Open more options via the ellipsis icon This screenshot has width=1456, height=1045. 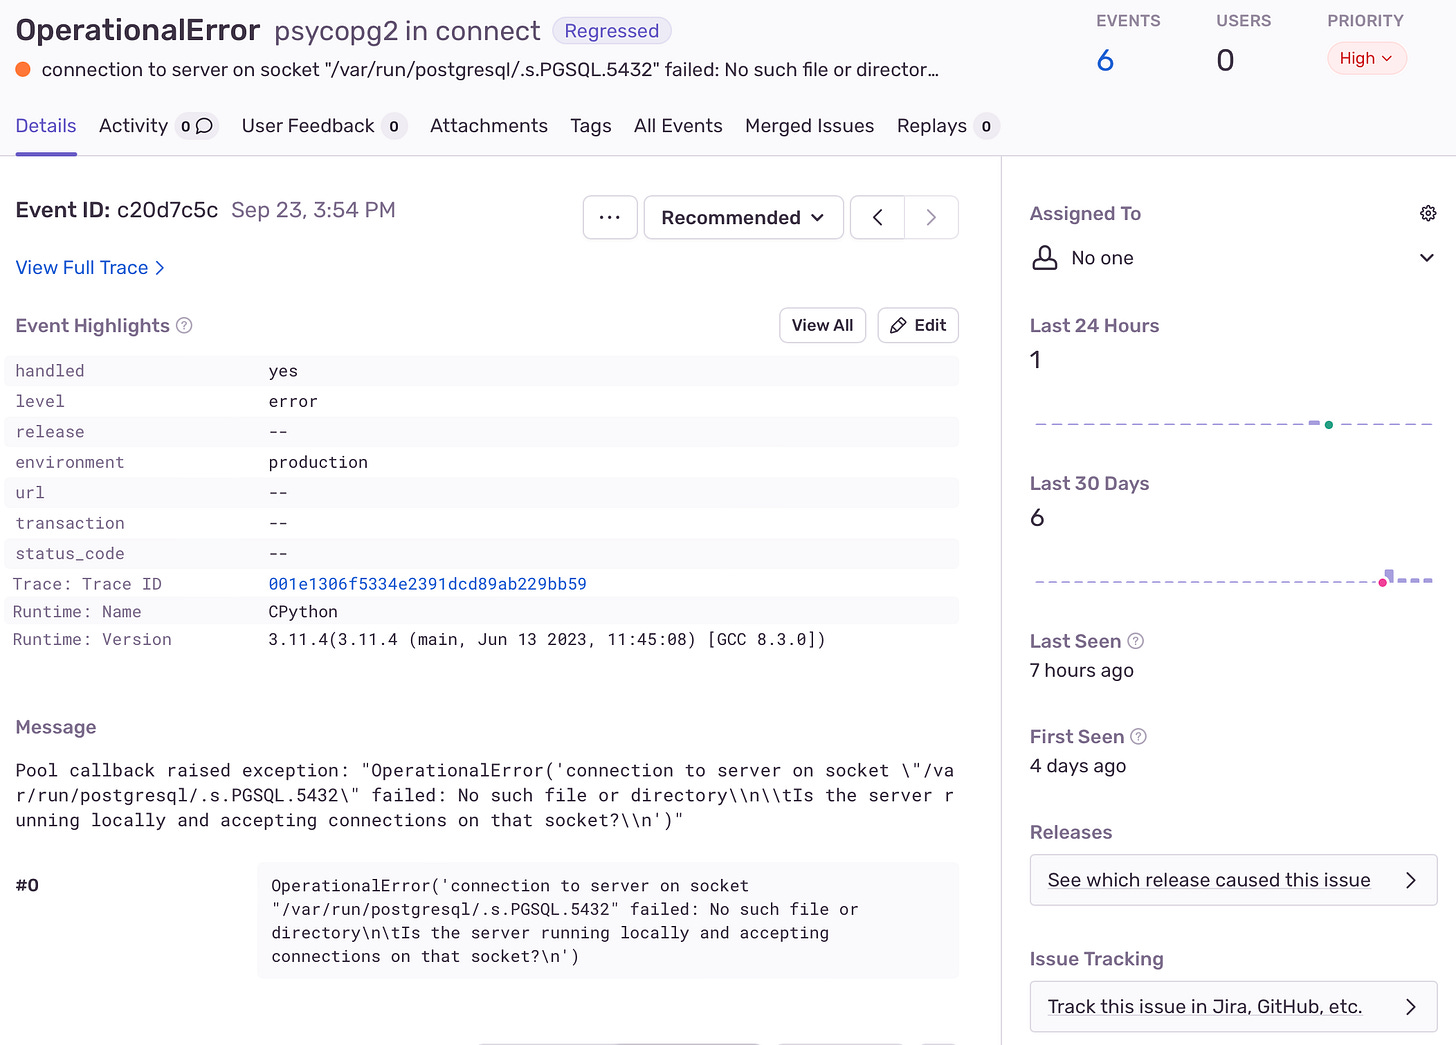click(x=610, y=217)
